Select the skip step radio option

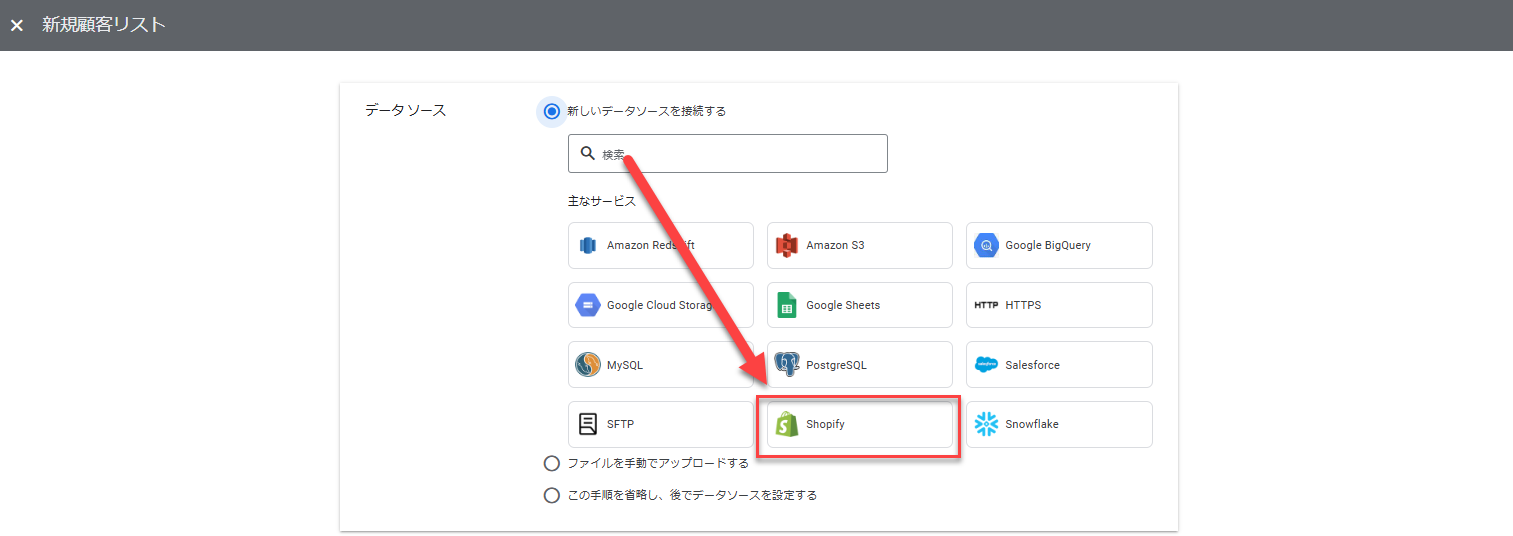[x=551, y=495]
